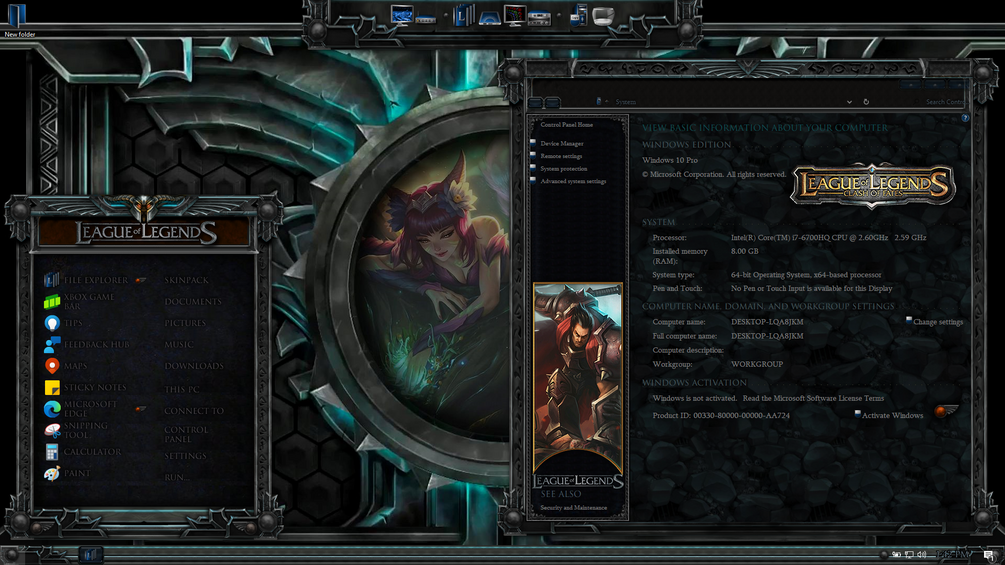The height and width of the screenshot is (565, 1005).
Task: Open System protection link
Action: click(563, 168)
